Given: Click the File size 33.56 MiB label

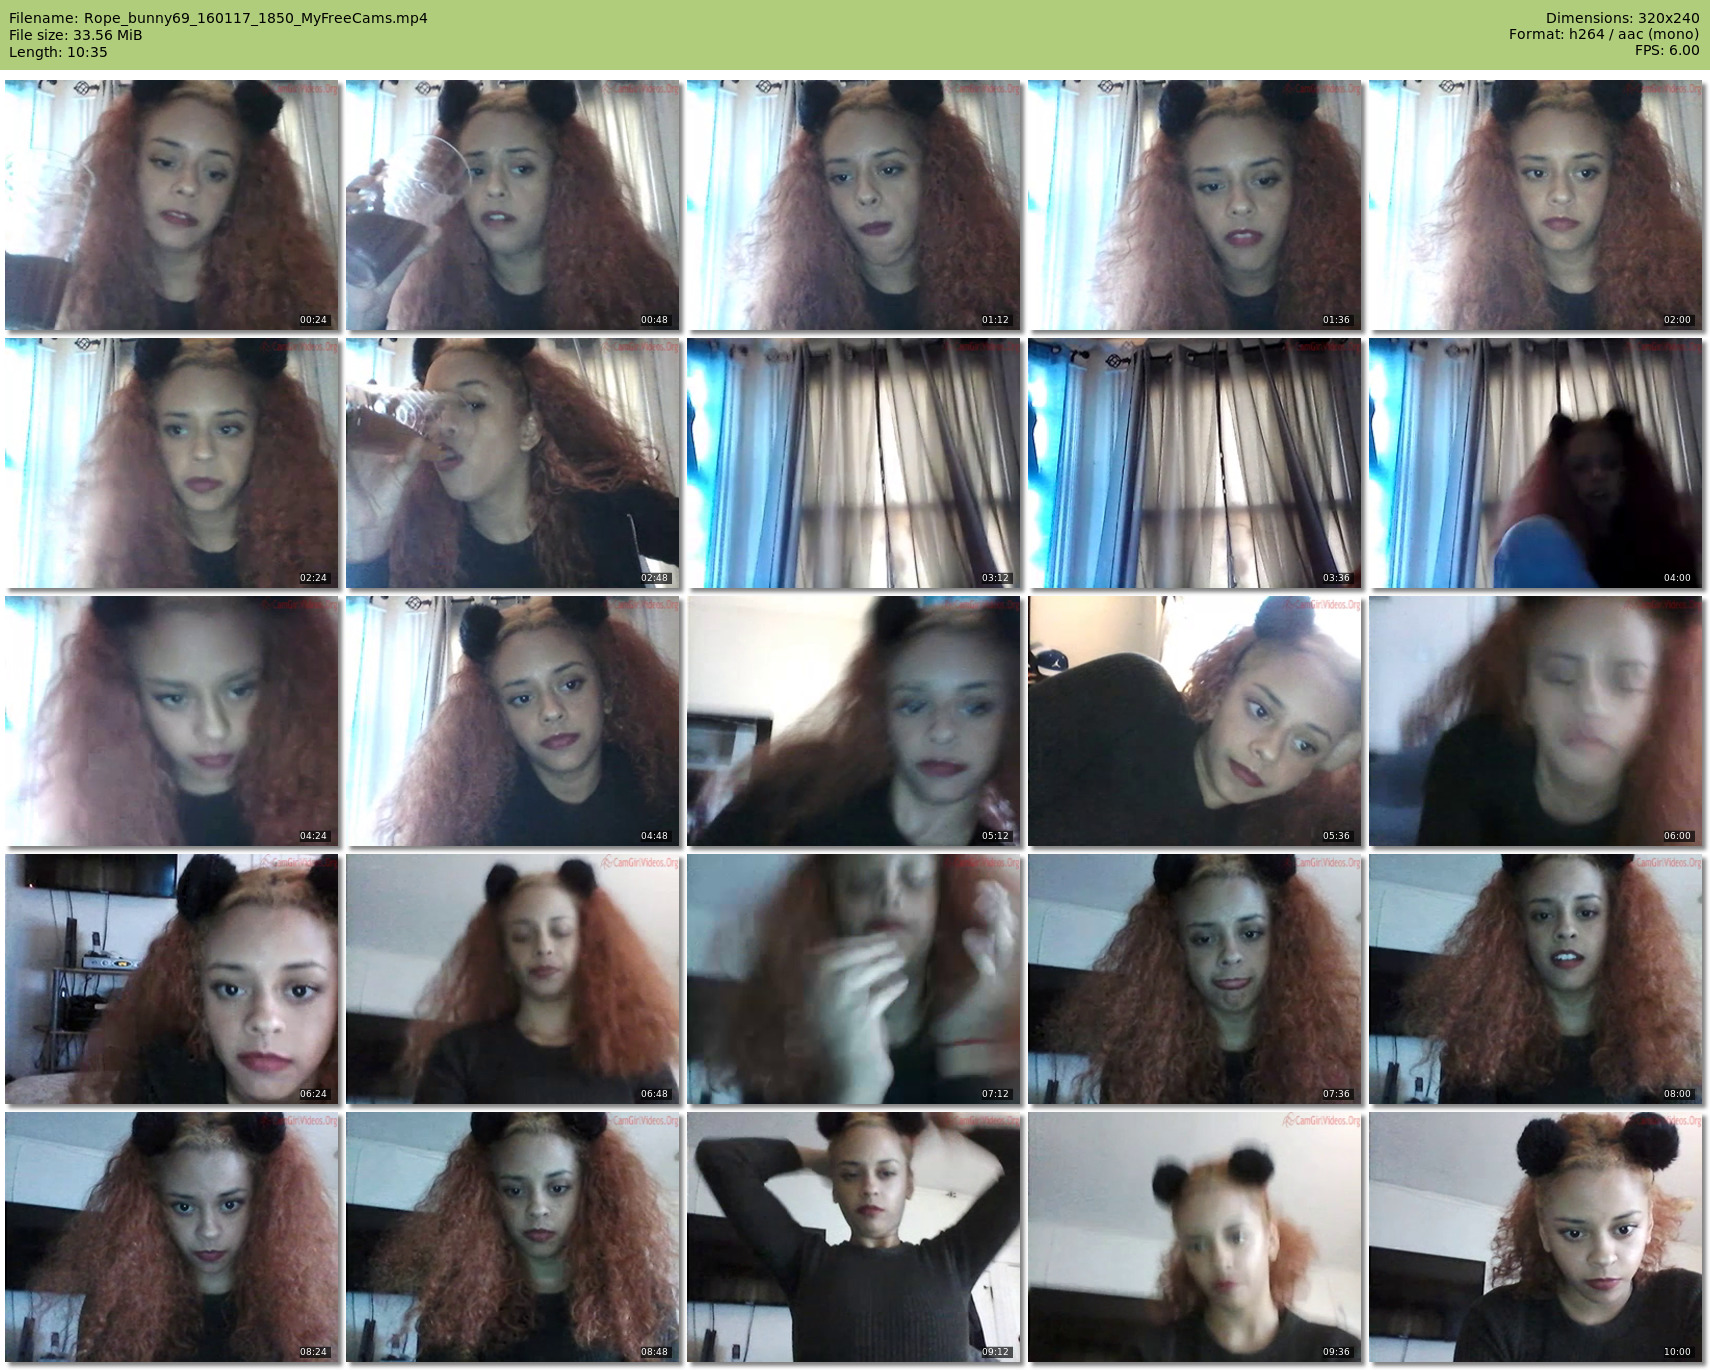Looking at the screenshot, I should 76,35.
